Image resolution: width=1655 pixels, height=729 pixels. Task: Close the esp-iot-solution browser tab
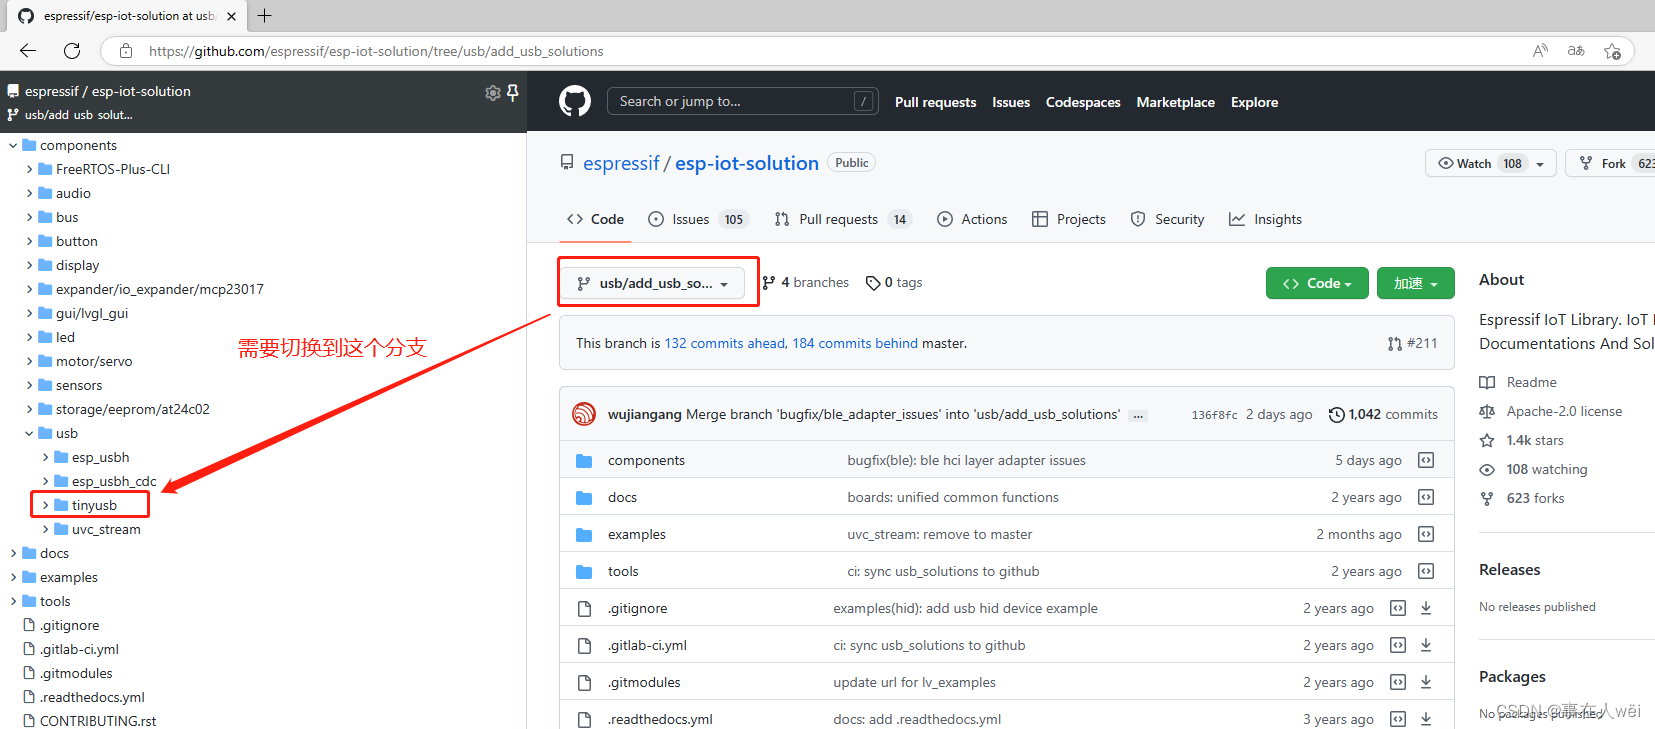tap(231, 16)
